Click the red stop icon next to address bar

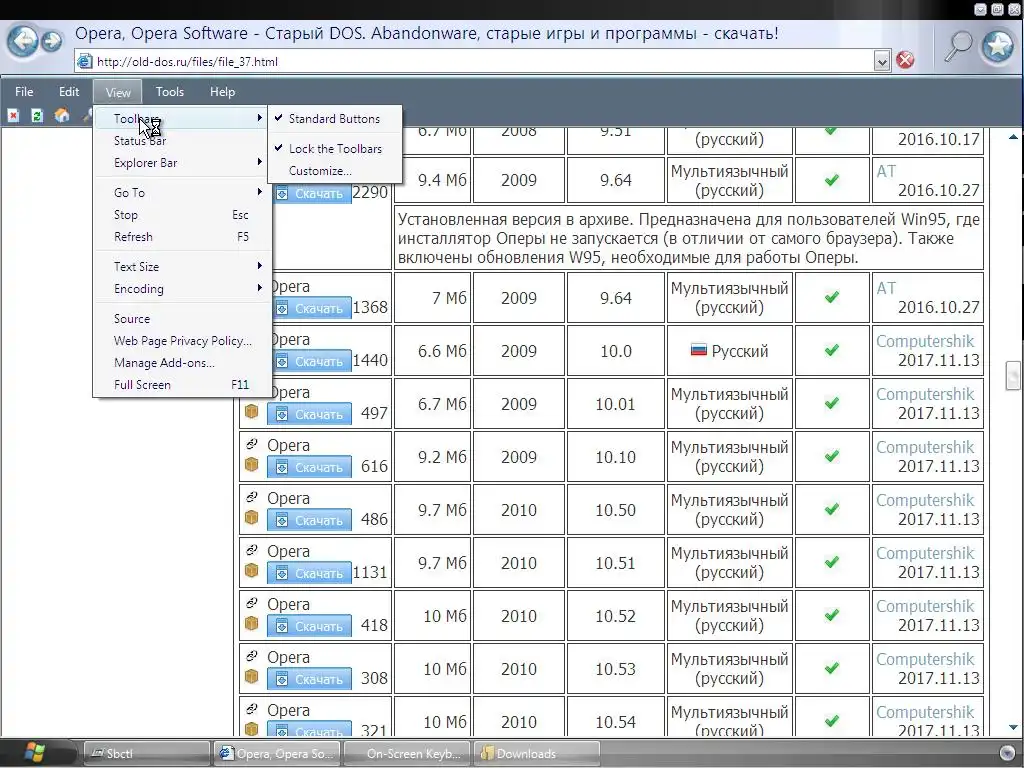click(905, 61)
